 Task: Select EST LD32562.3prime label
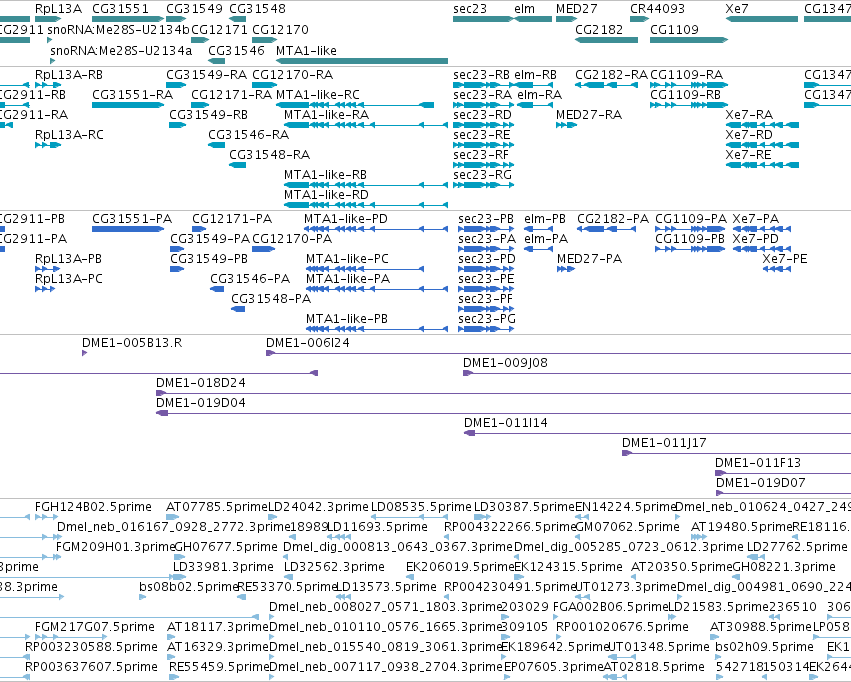point(334,567)
